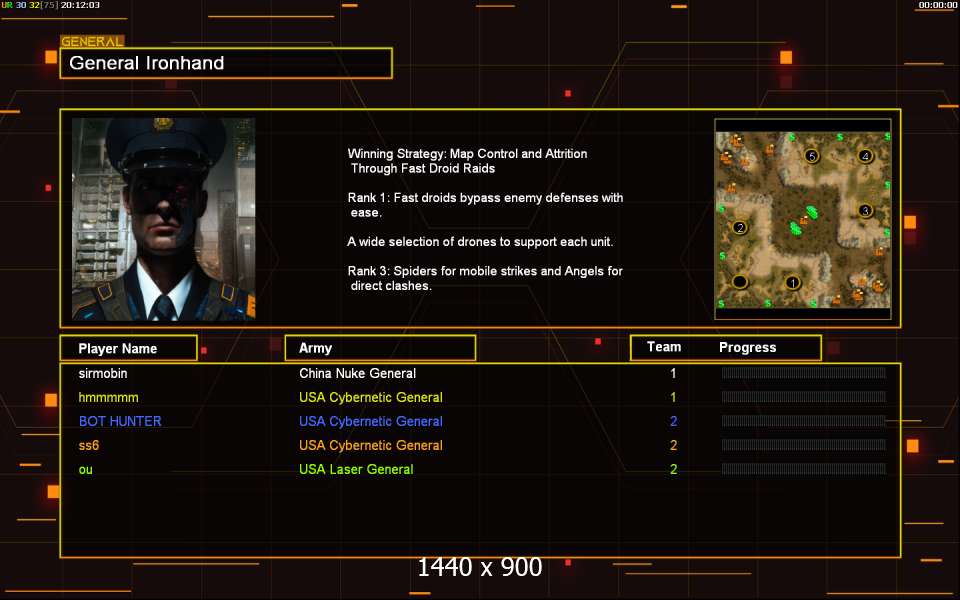960x600 pixels.
Task: Click ou's loading progress bar
Action: [x=803, y=469]
